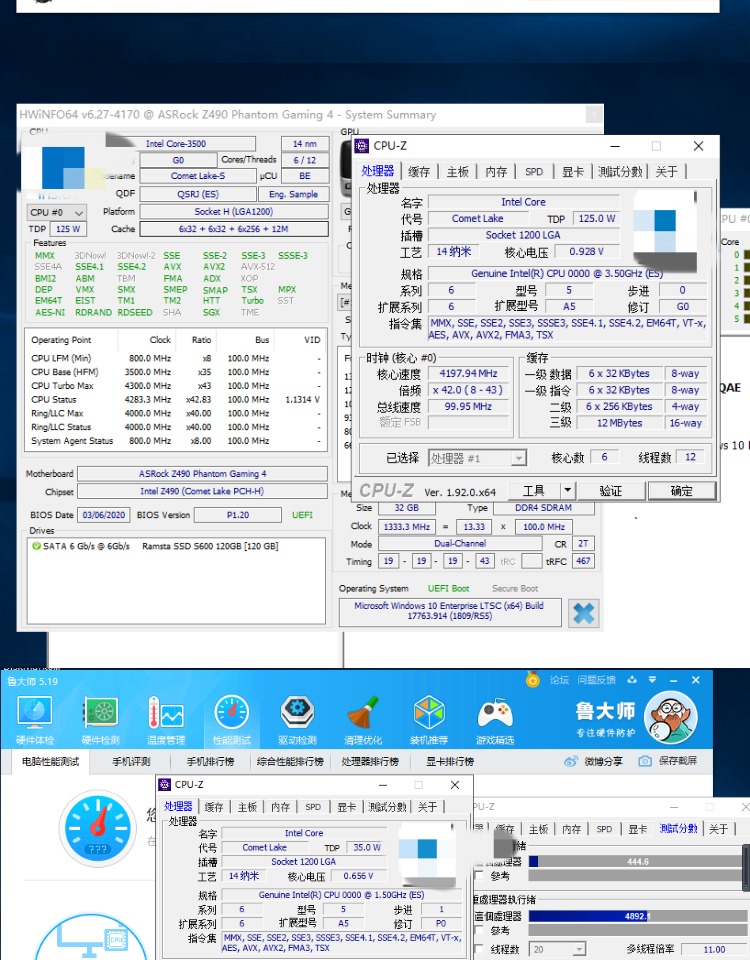
Task: Click the Weibo icon beside 微博分享
Action: click(571, 761)
